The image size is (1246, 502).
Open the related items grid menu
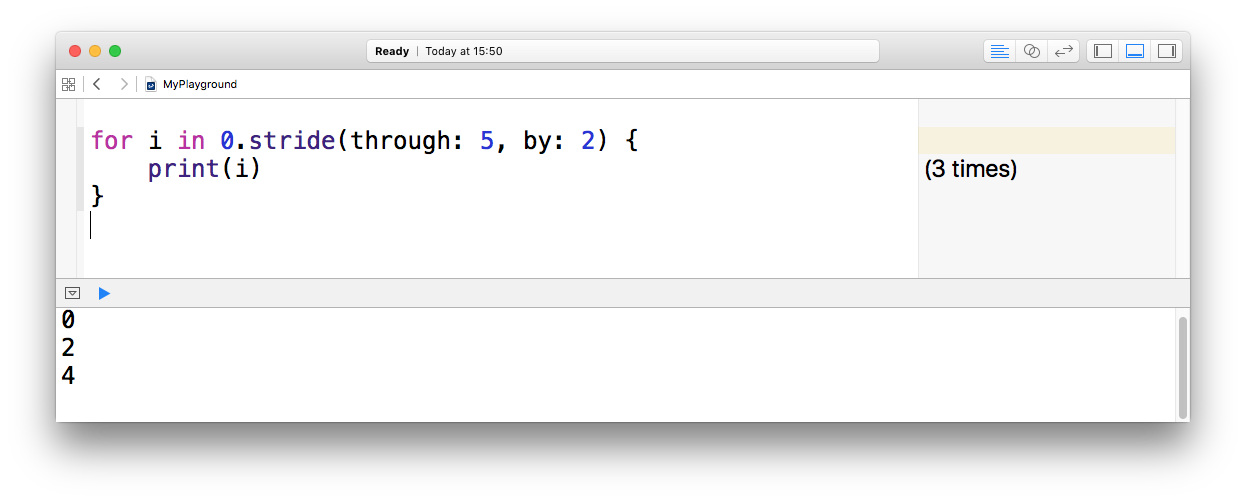click(x=68, y=84)
